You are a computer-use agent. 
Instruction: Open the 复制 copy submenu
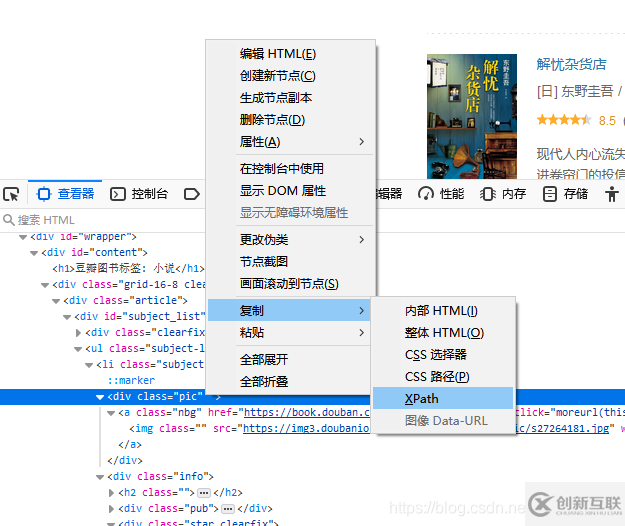291,310
